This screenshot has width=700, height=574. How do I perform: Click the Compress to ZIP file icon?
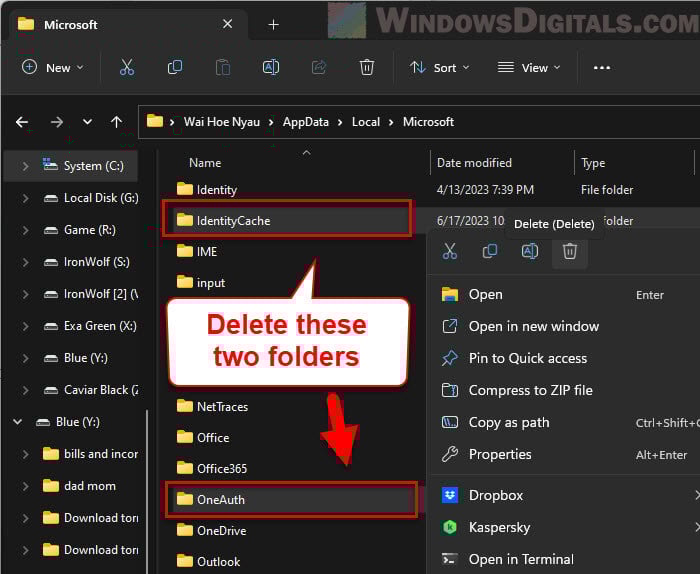click(x=450, y=390)
